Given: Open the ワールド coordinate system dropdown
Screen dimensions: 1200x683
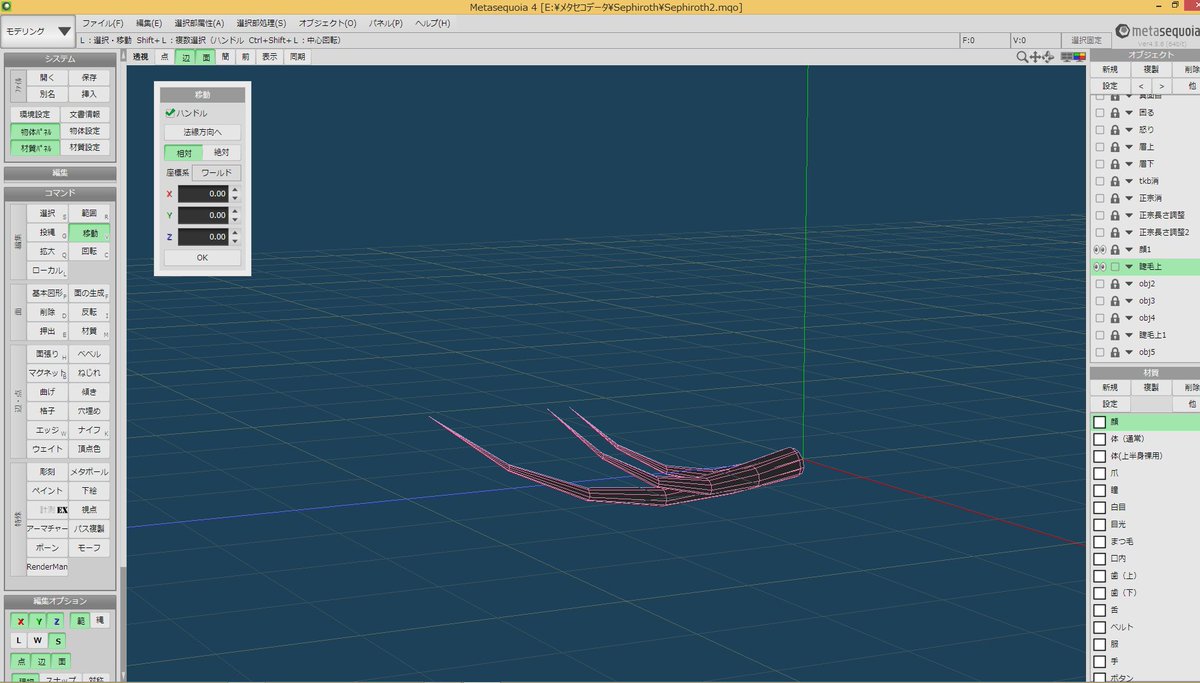Looking at the screenshot, I should click(x=216, y=173).
